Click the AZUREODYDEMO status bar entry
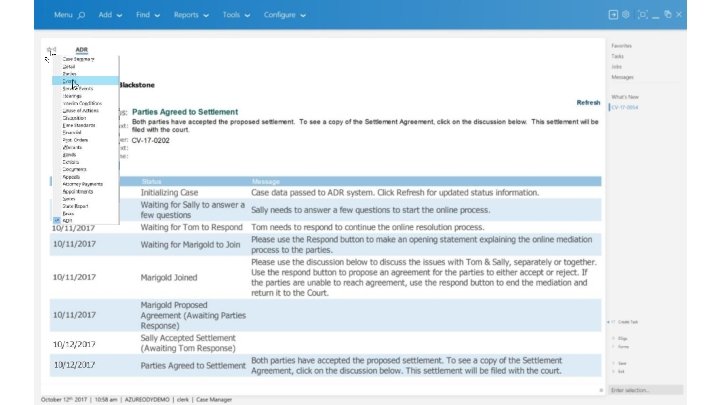Viewport: 720px width, 405px height. [147, 399]
